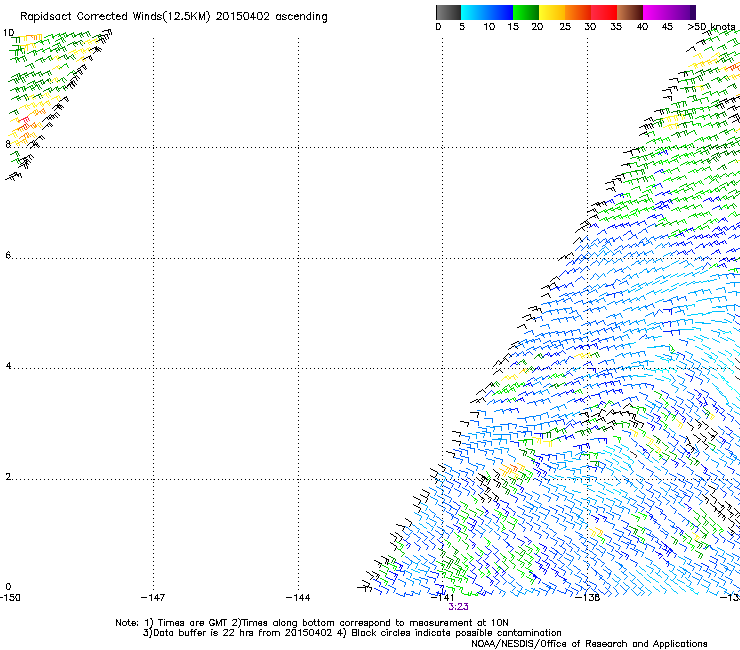Screen dimensions: 740x650
Task: Click the latitude label '4' on left axis
Action: pyautogui.click(x=8, y=366)
